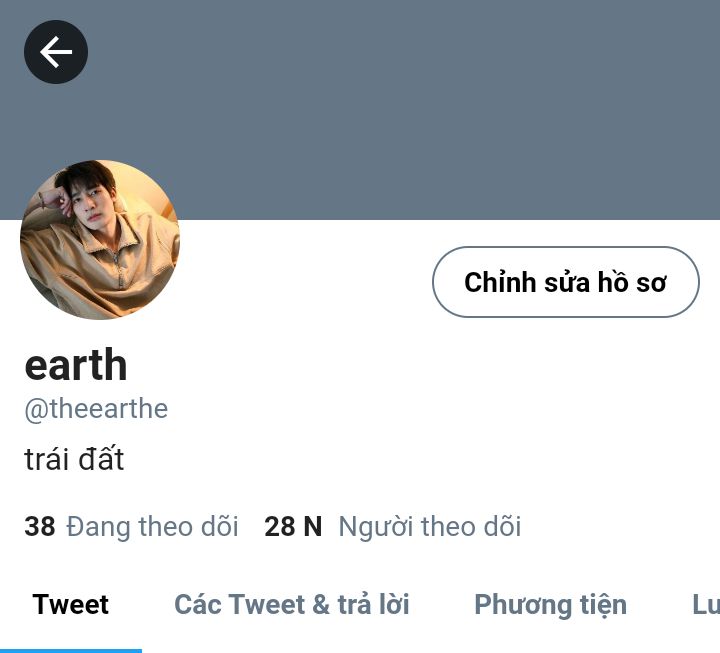Click the 28 N followers count
Screen dimensions: 720x653
coord(293,526)
